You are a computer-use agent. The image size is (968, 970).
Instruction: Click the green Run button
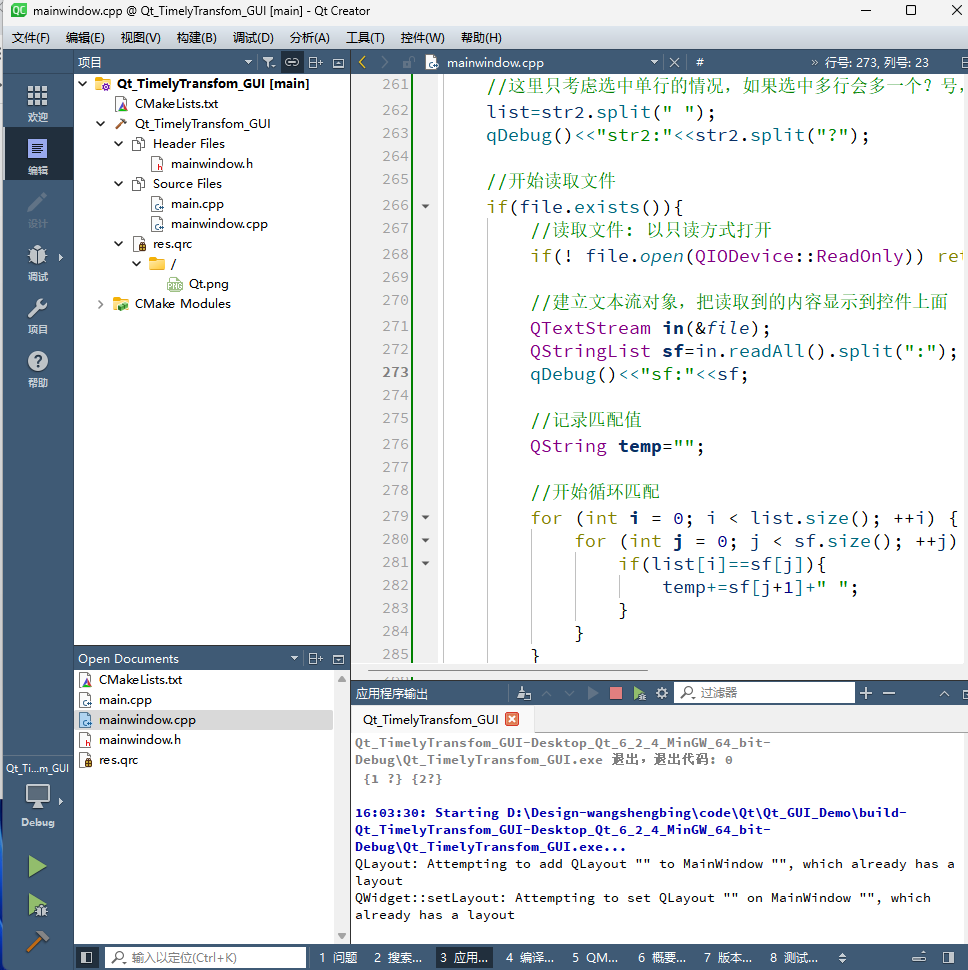(37, 866)
